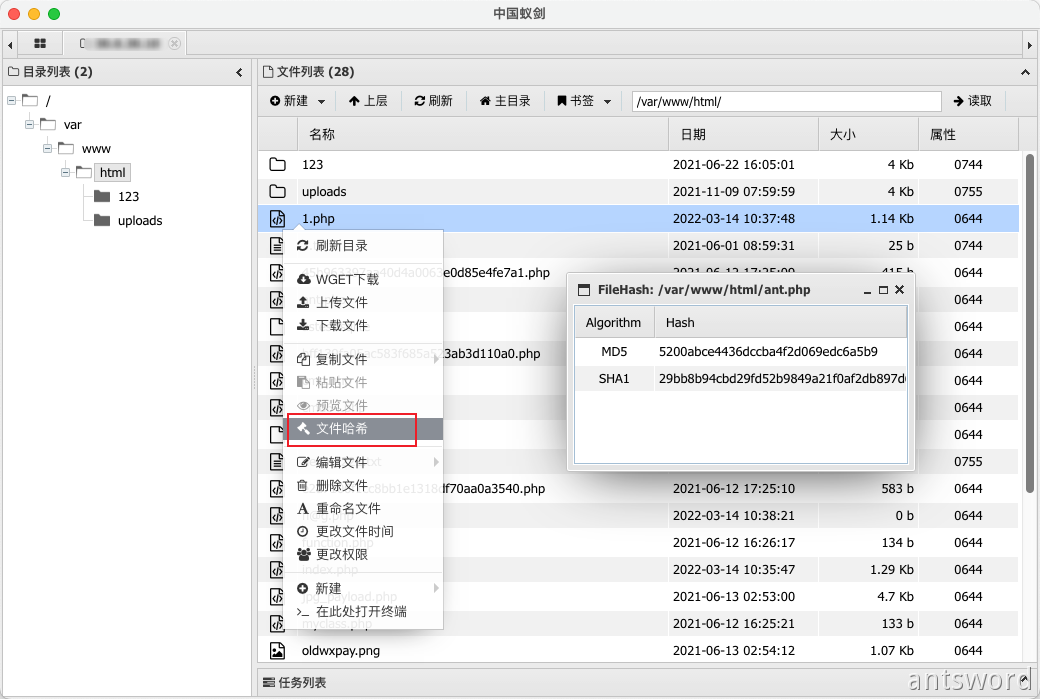Select 删除文件 in context menu
This screenshot has width=1040, height=699.
click(x=342, y=485)
